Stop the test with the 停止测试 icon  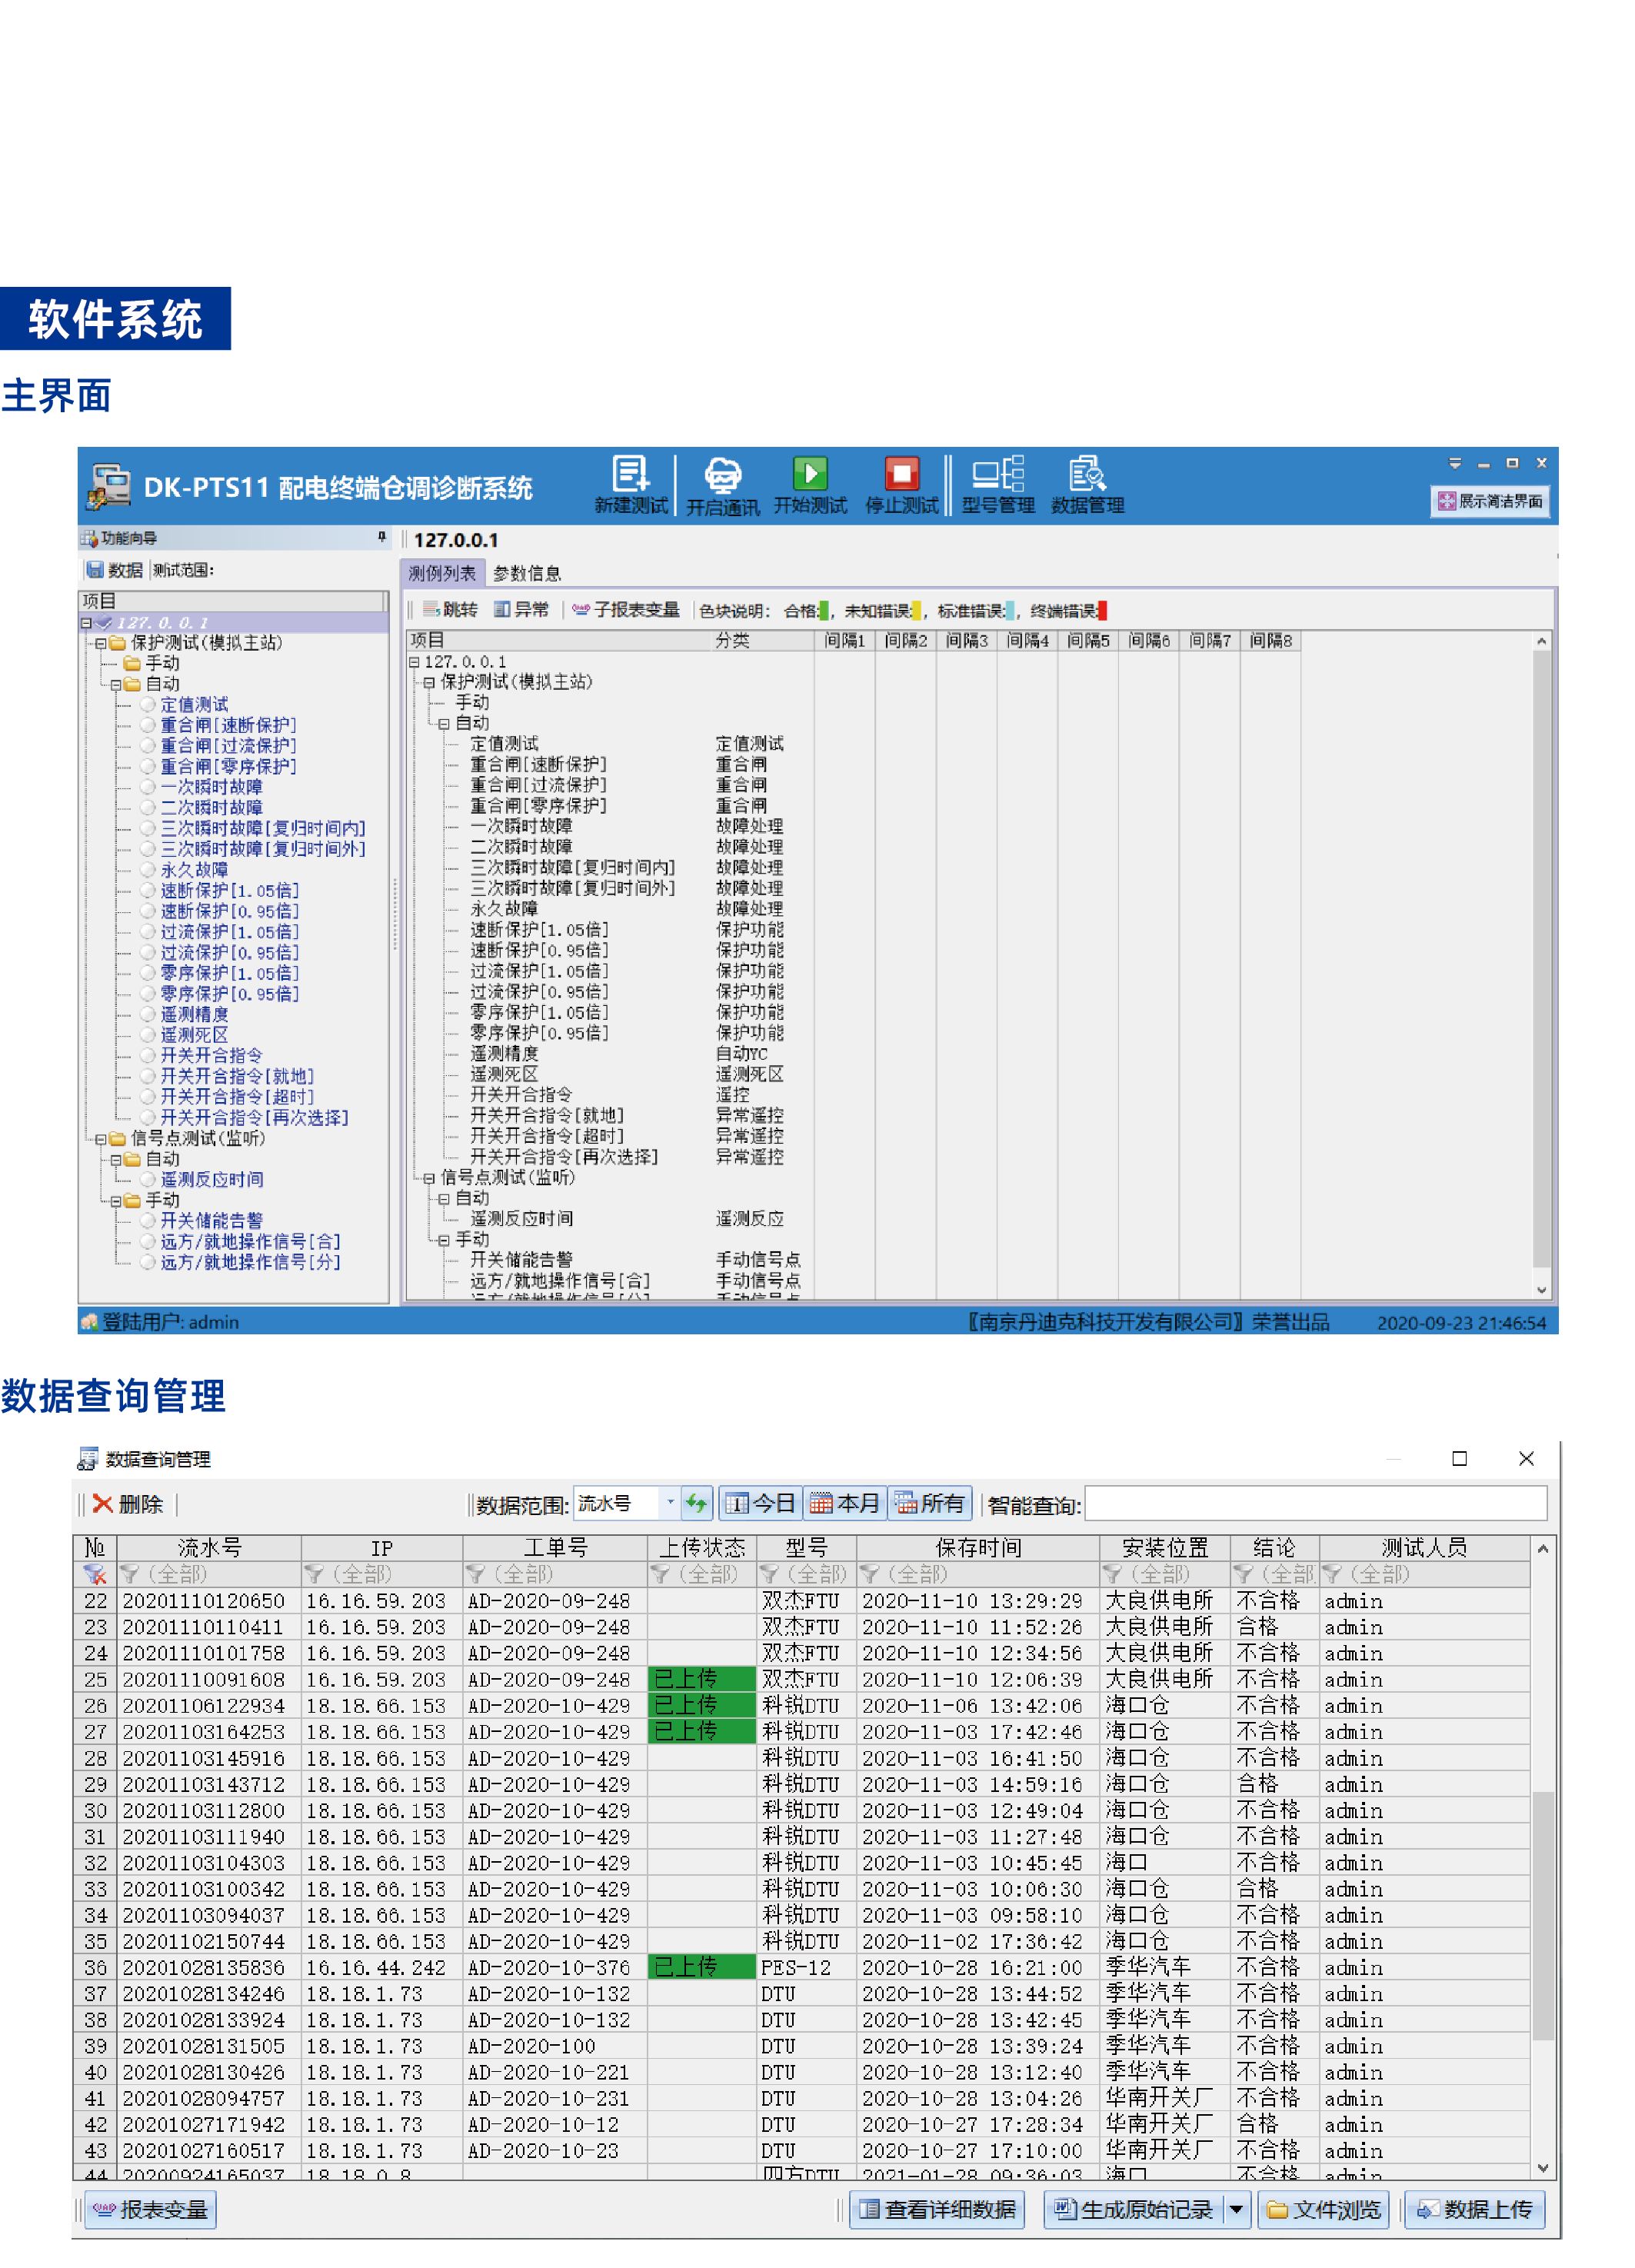point(901,474)
